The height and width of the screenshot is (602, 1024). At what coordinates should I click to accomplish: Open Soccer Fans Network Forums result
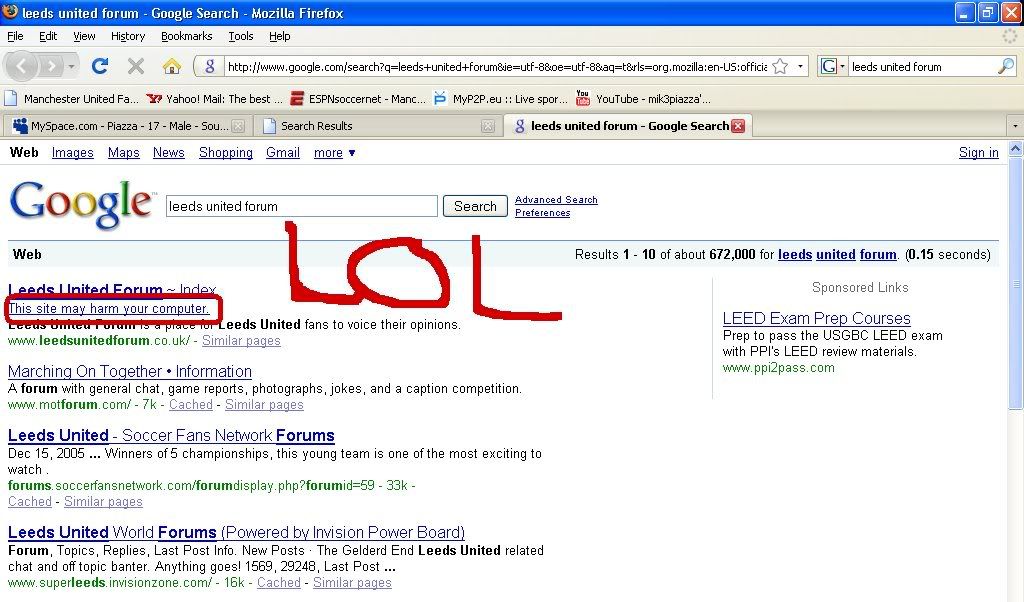click(171, 436)
